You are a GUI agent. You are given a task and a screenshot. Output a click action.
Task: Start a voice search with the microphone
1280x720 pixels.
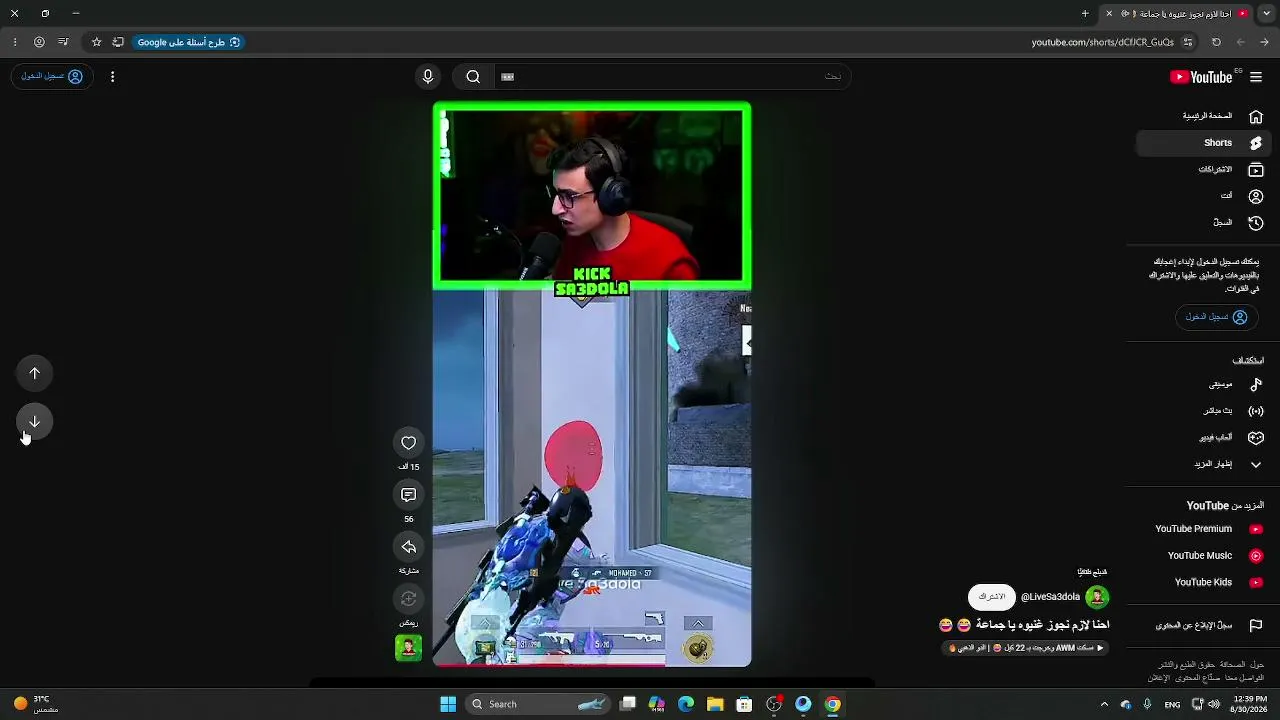tap(428, 77)
